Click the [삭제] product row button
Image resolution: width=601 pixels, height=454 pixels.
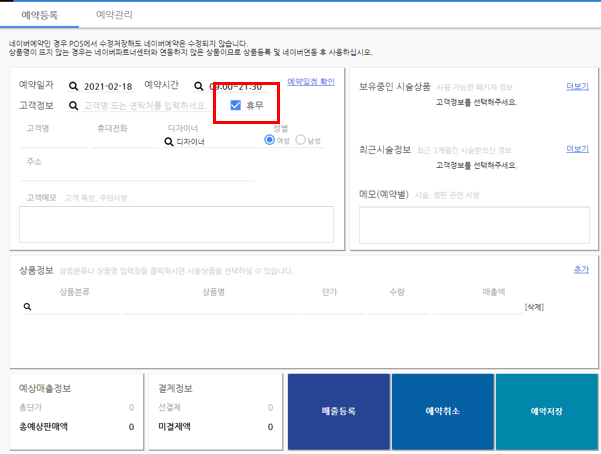534,307
